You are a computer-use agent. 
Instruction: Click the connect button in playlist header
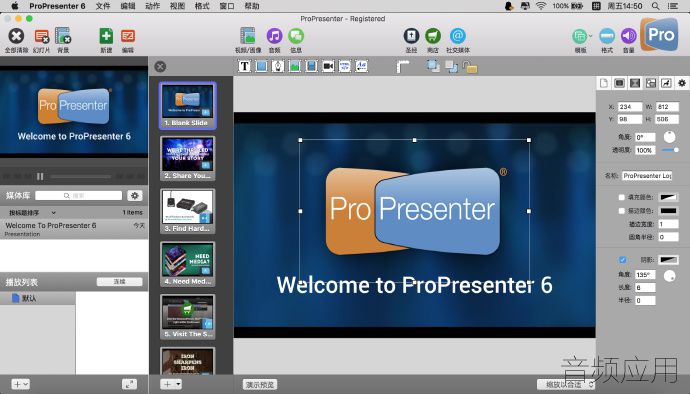click(120, 281)
